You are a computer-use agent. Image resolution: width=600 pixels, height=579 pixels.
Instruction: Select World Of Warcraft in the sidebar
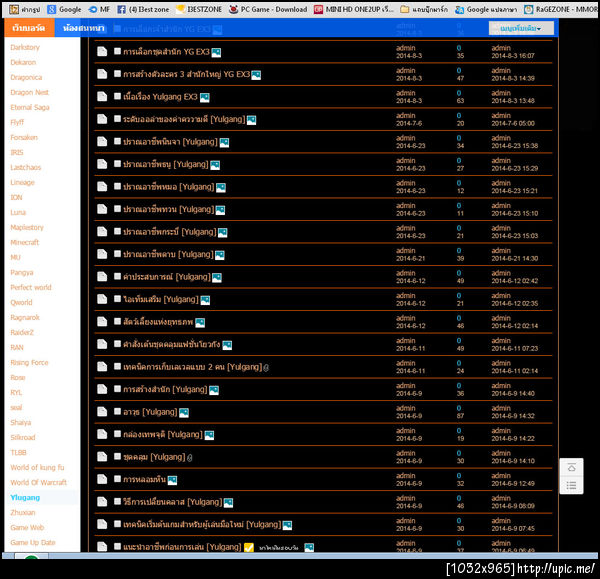38,482
